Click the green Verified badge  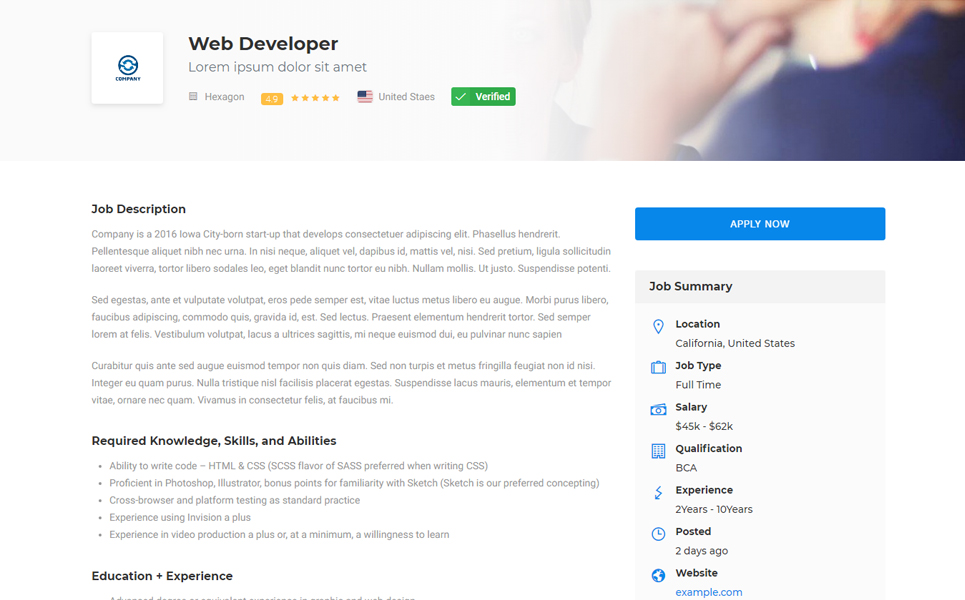(483, 97)
